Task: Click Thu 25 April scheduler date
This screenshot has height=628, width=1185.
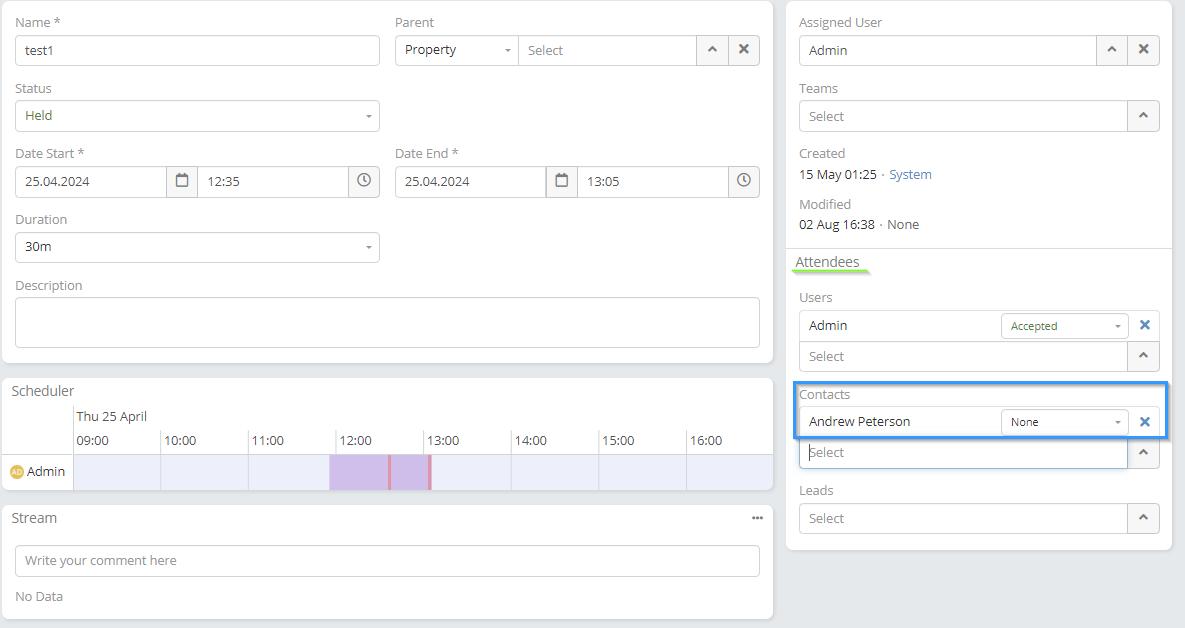Action: [111, 416]
